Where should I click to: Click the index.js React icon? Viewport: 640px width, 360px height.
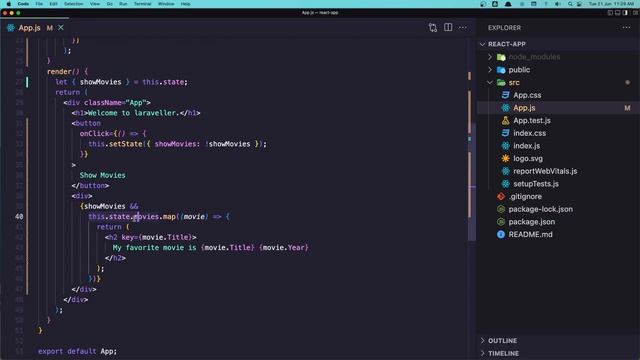pyautogui.click(x=506, y=146)
